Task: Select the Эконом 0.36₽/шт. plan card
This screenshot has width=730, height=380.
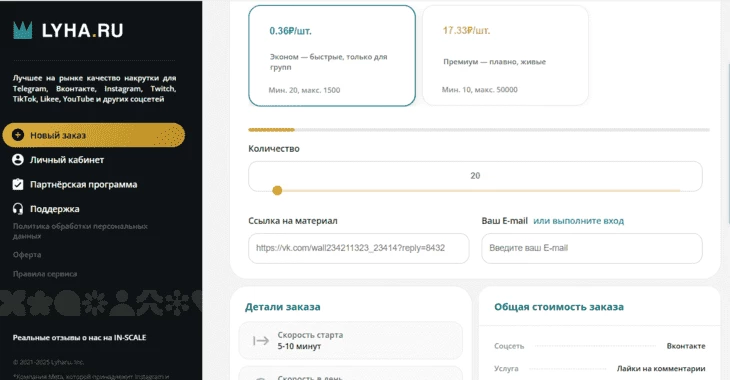Action: [332, 56]
